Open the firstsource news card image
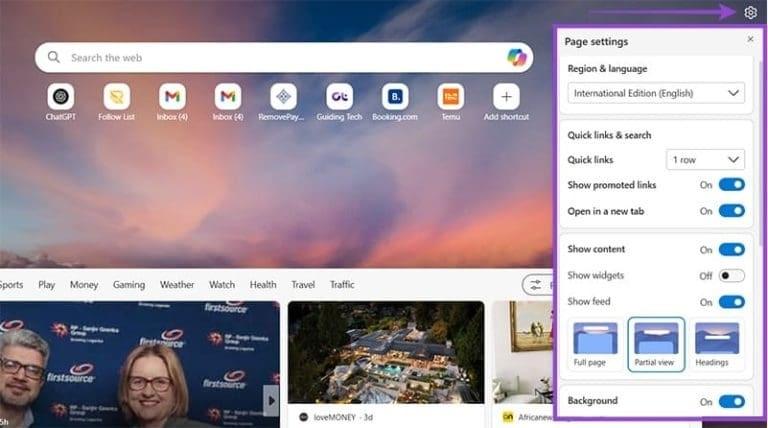Image resolution: width=768 pixels, height=428 pixels. pos(140,364)
